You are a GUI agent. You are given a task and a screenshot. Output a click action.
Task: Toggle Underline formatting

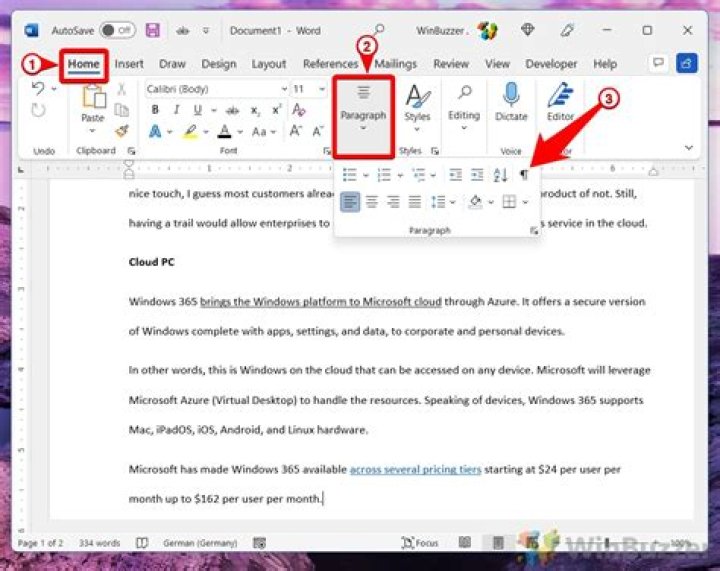[198, 110]
